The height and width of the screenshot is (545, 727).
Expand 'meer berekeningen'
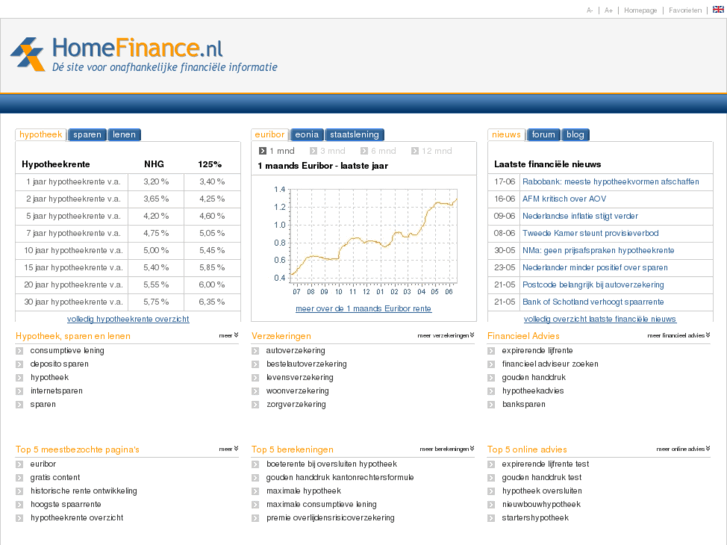coord(447,449)
